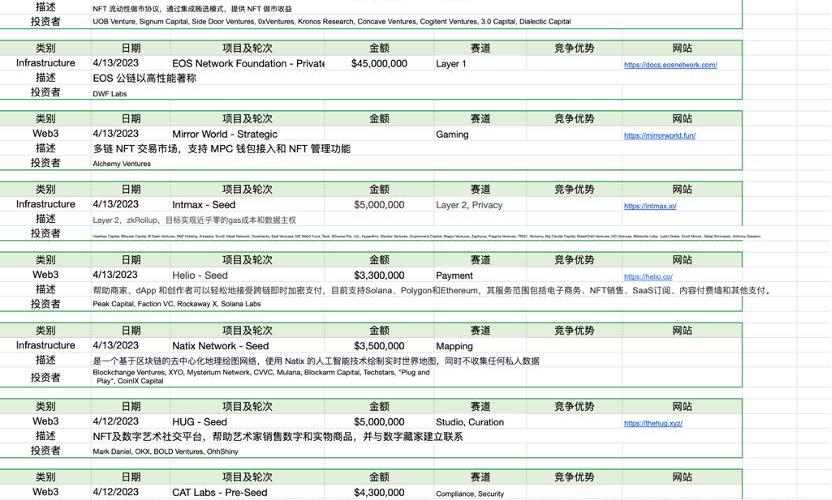Click the Layer 2, Privacy cell

[469, 205]
